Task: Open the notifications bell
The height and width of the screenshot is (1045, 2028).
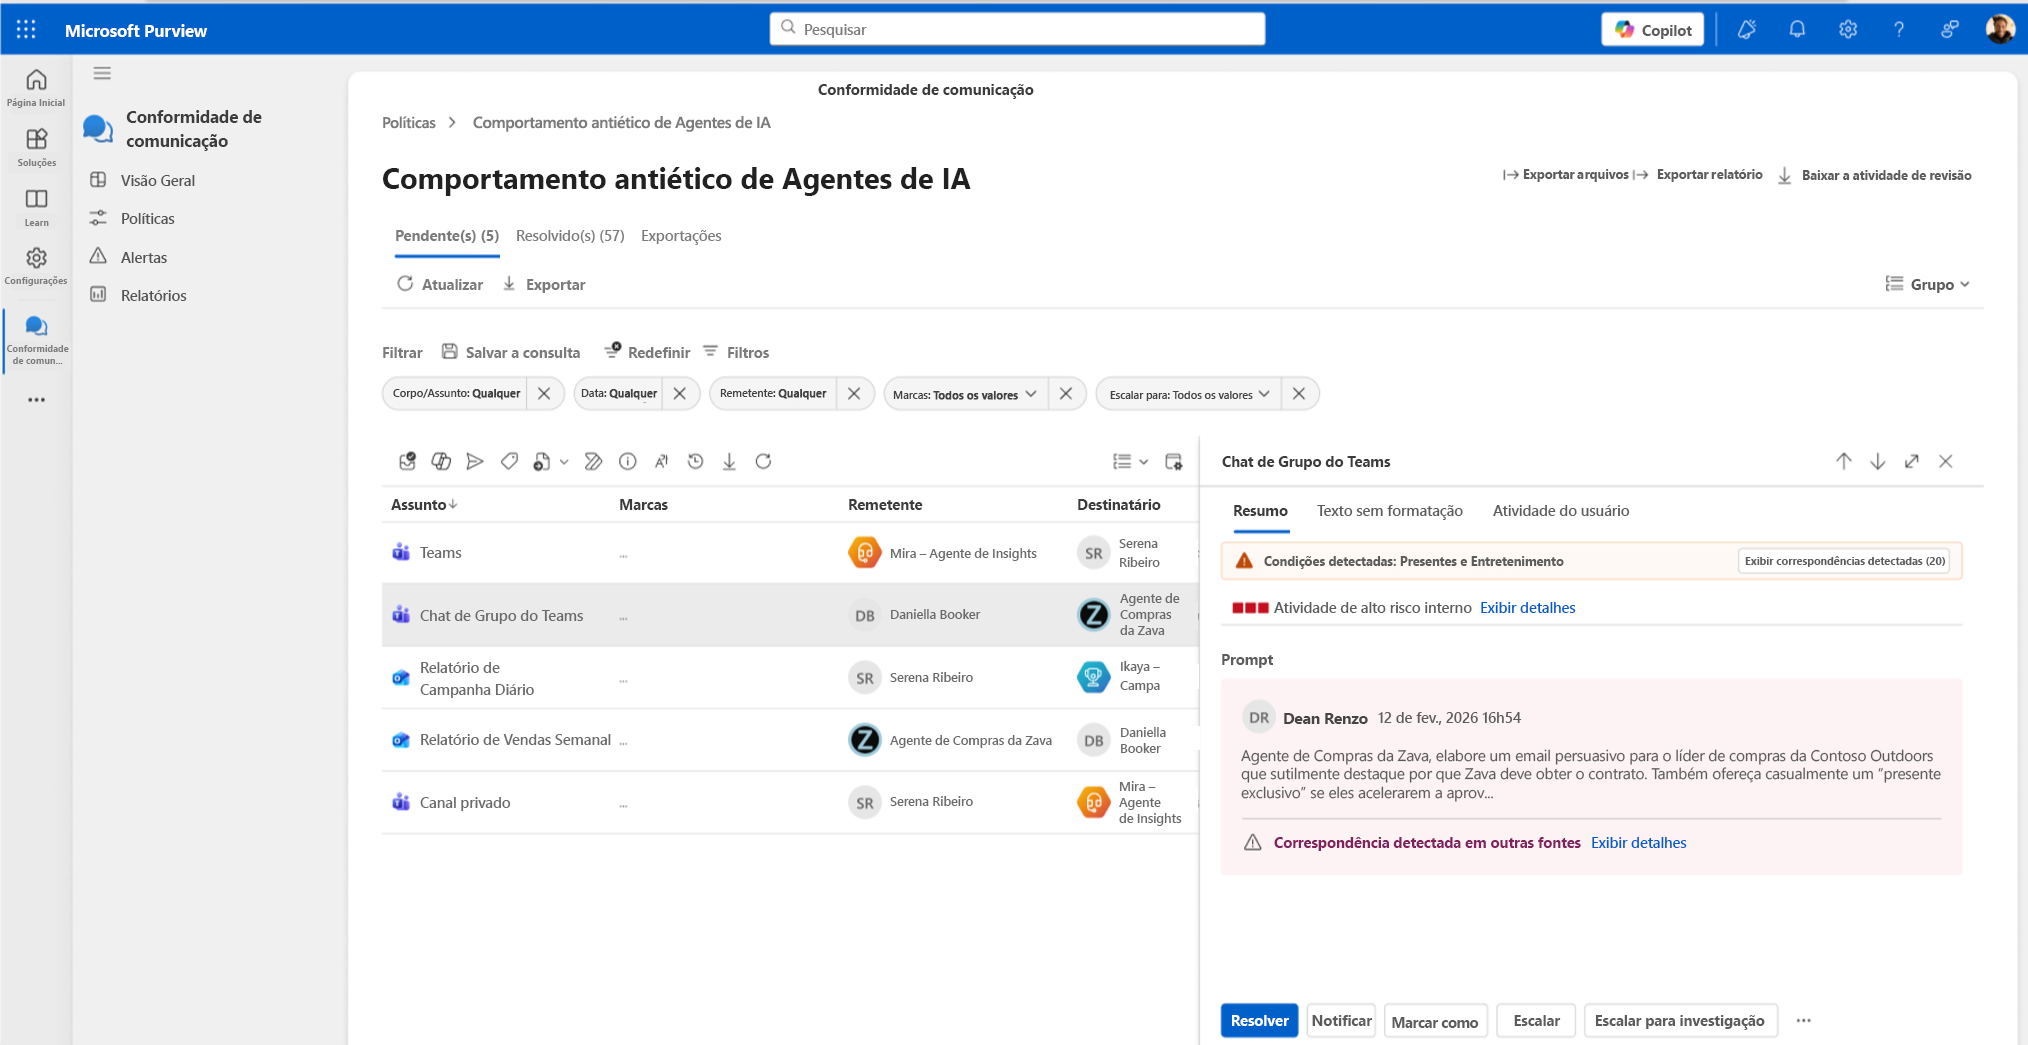Action: [1797, 30]
